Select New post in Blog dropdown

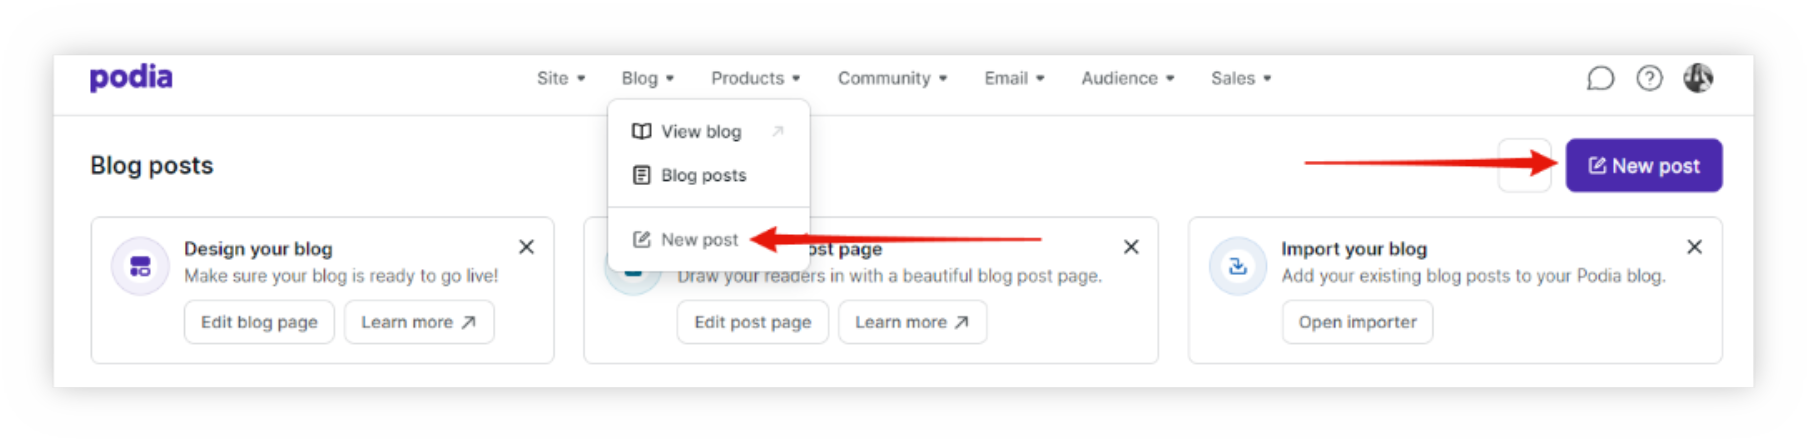click(698, 240)
